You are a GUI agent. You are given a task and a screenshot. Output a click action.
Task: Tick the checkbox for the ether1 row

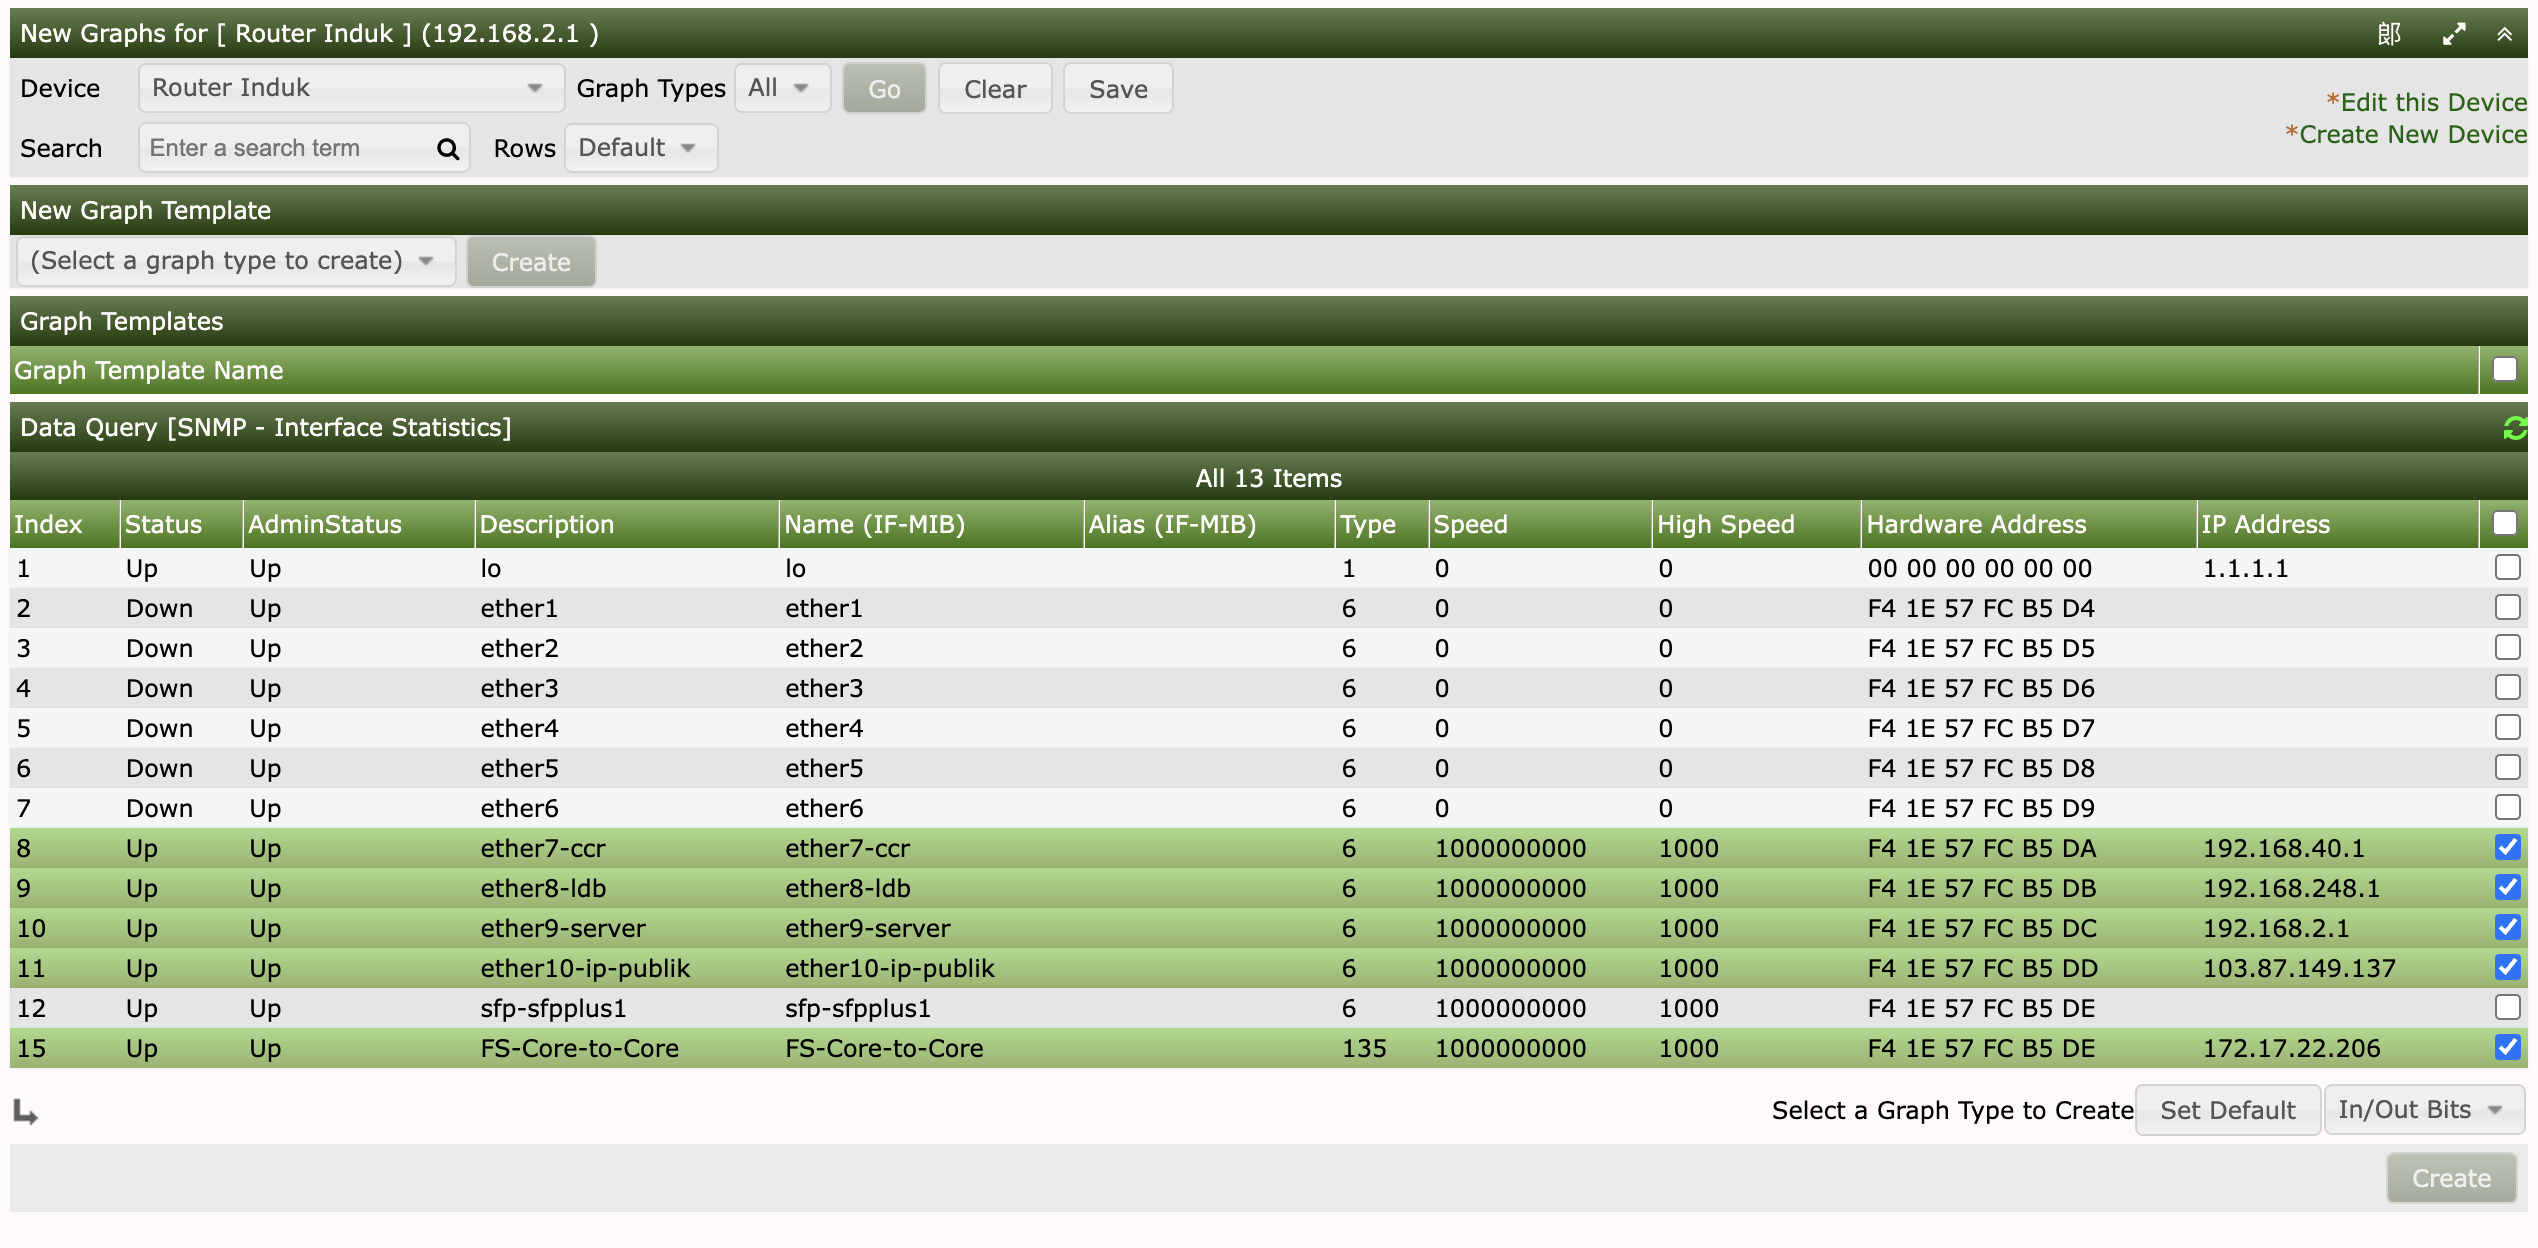pos(2507,607)
